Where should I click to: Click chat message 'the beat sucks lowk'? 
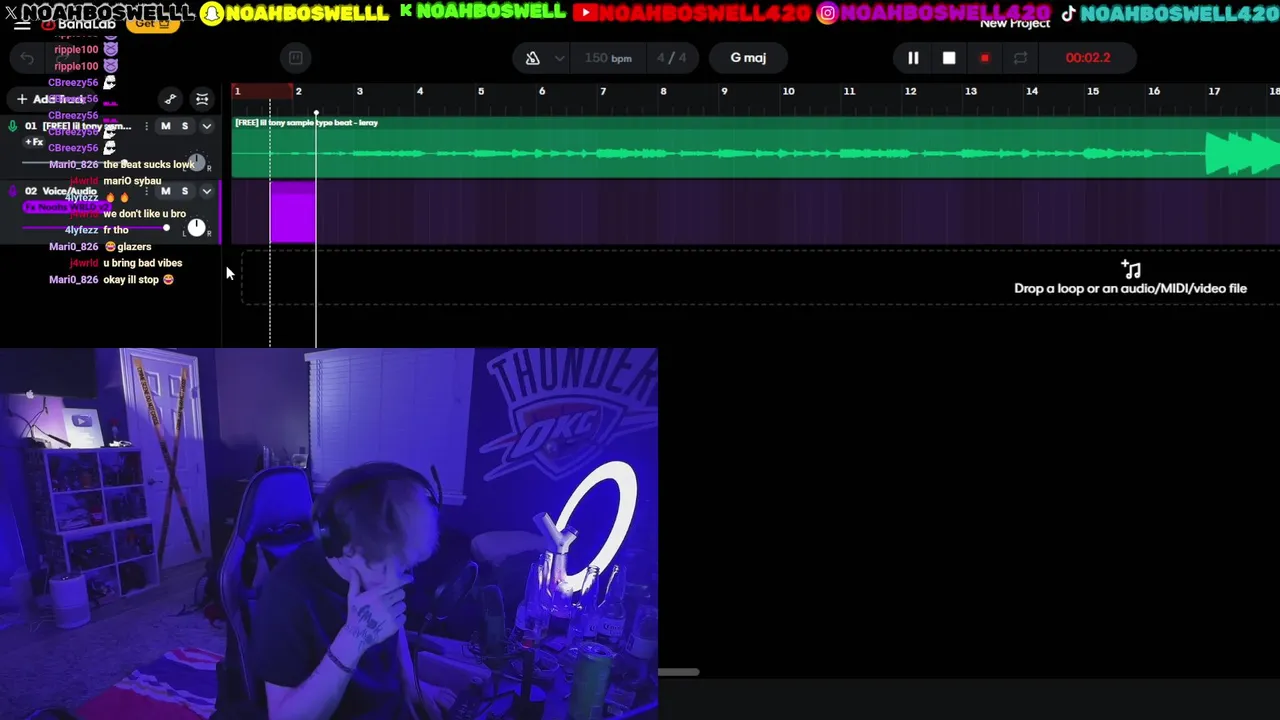pos(149,164)
